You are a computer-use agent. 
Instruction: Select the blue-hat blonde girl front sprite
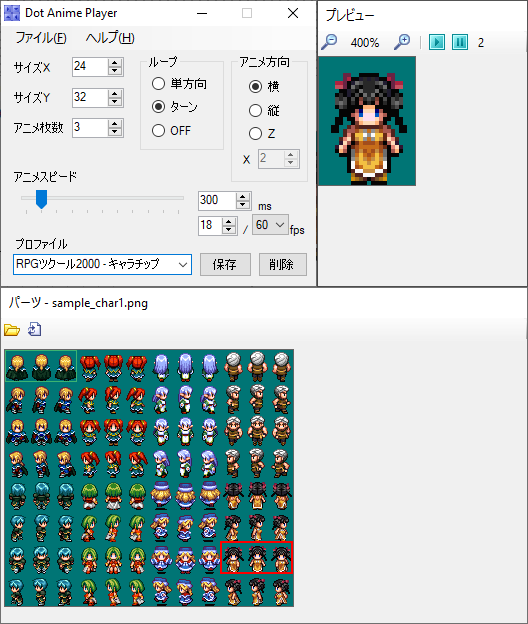click(x=185, y=559)
